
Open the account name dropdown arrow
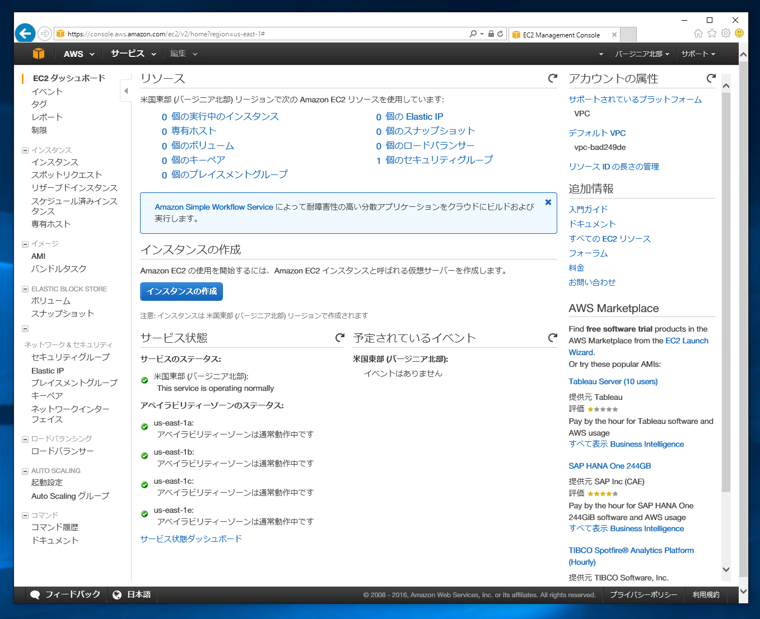[601, 54]
